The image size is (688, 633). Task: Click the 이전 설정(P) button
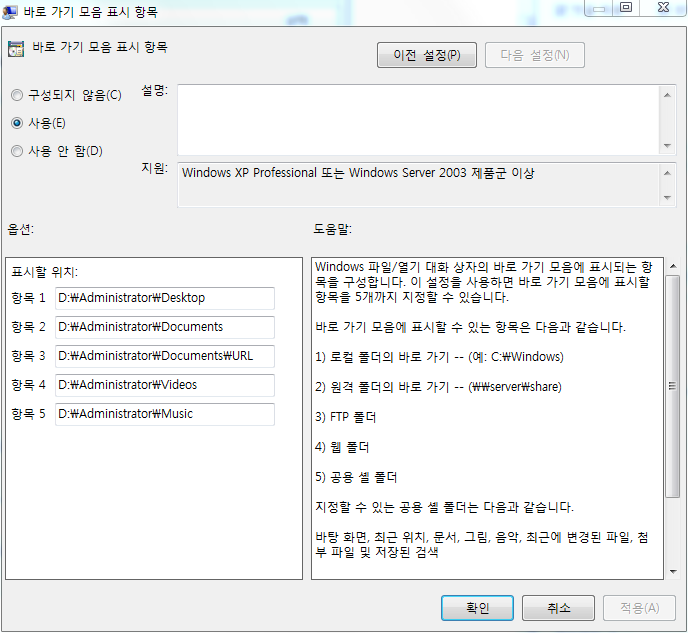426,55
